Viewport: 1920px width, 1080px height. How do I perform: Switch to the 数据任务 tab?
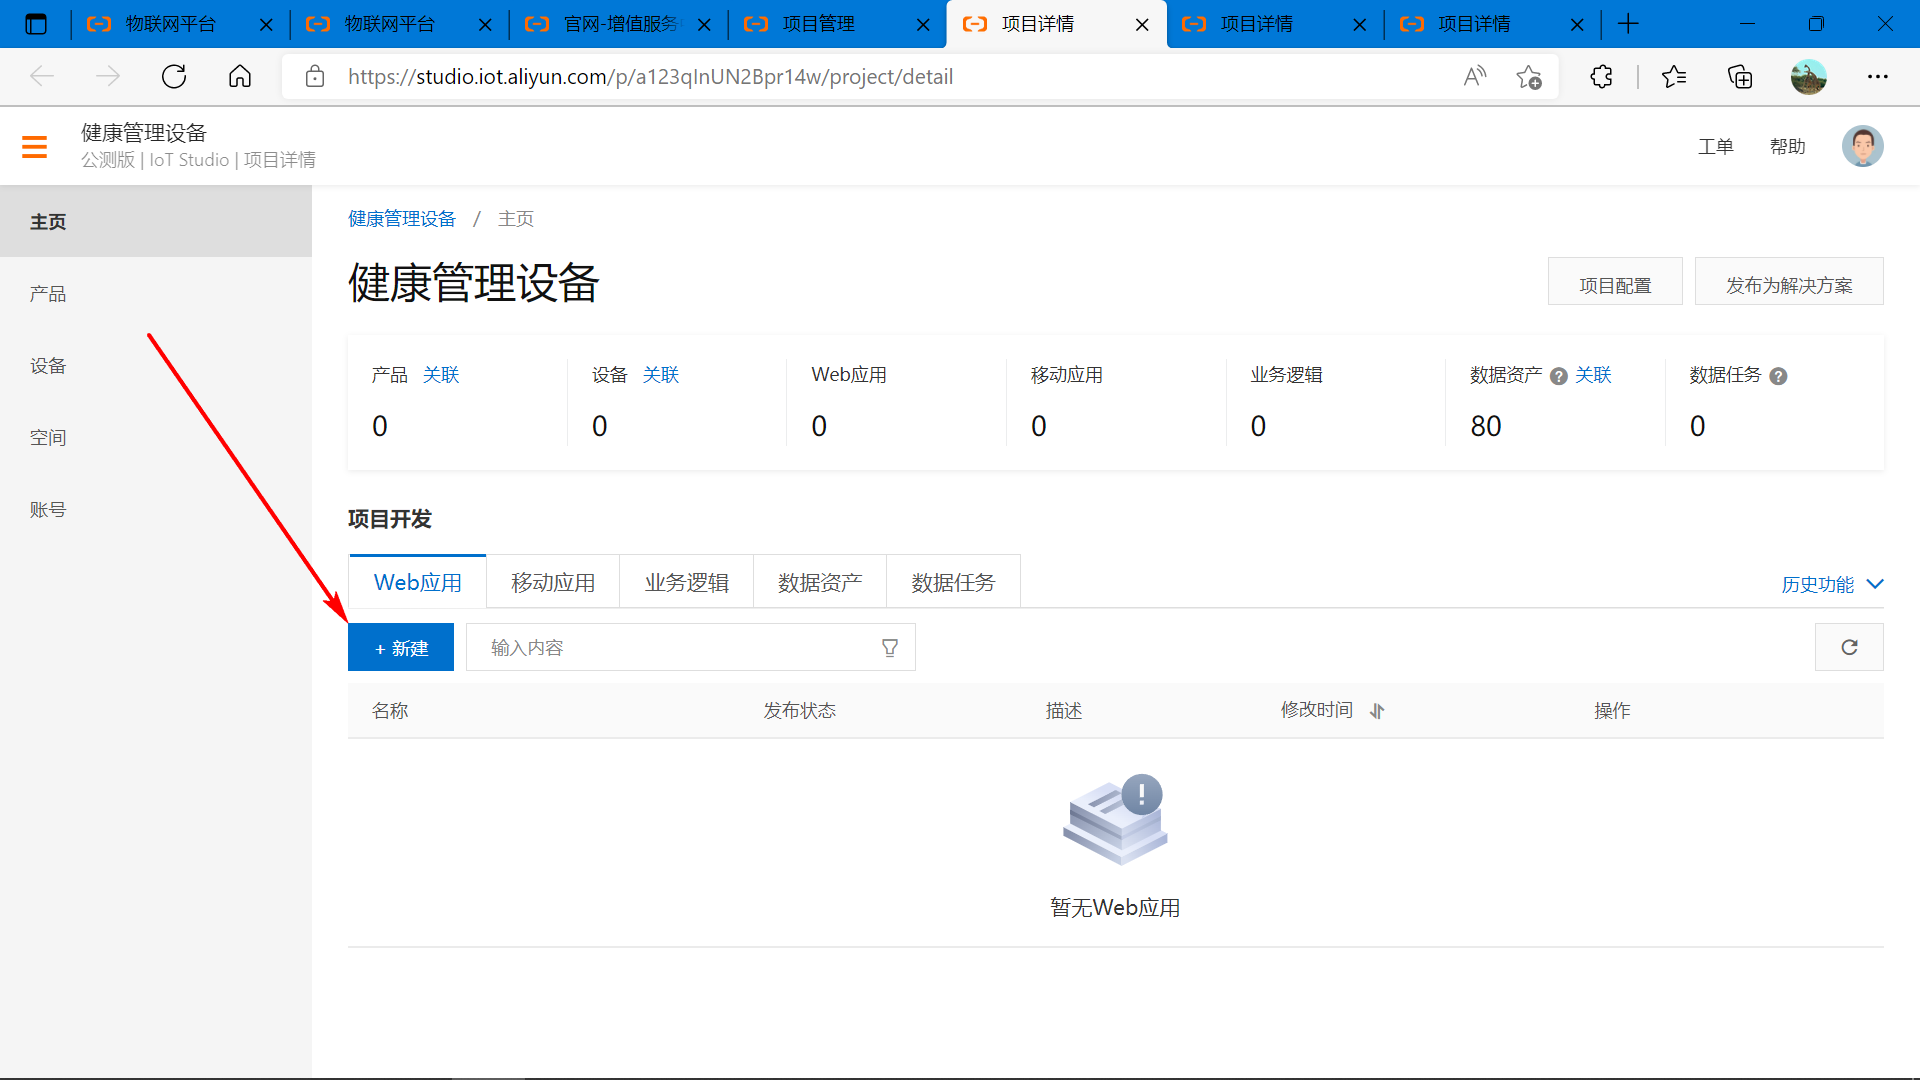point(953,582)
